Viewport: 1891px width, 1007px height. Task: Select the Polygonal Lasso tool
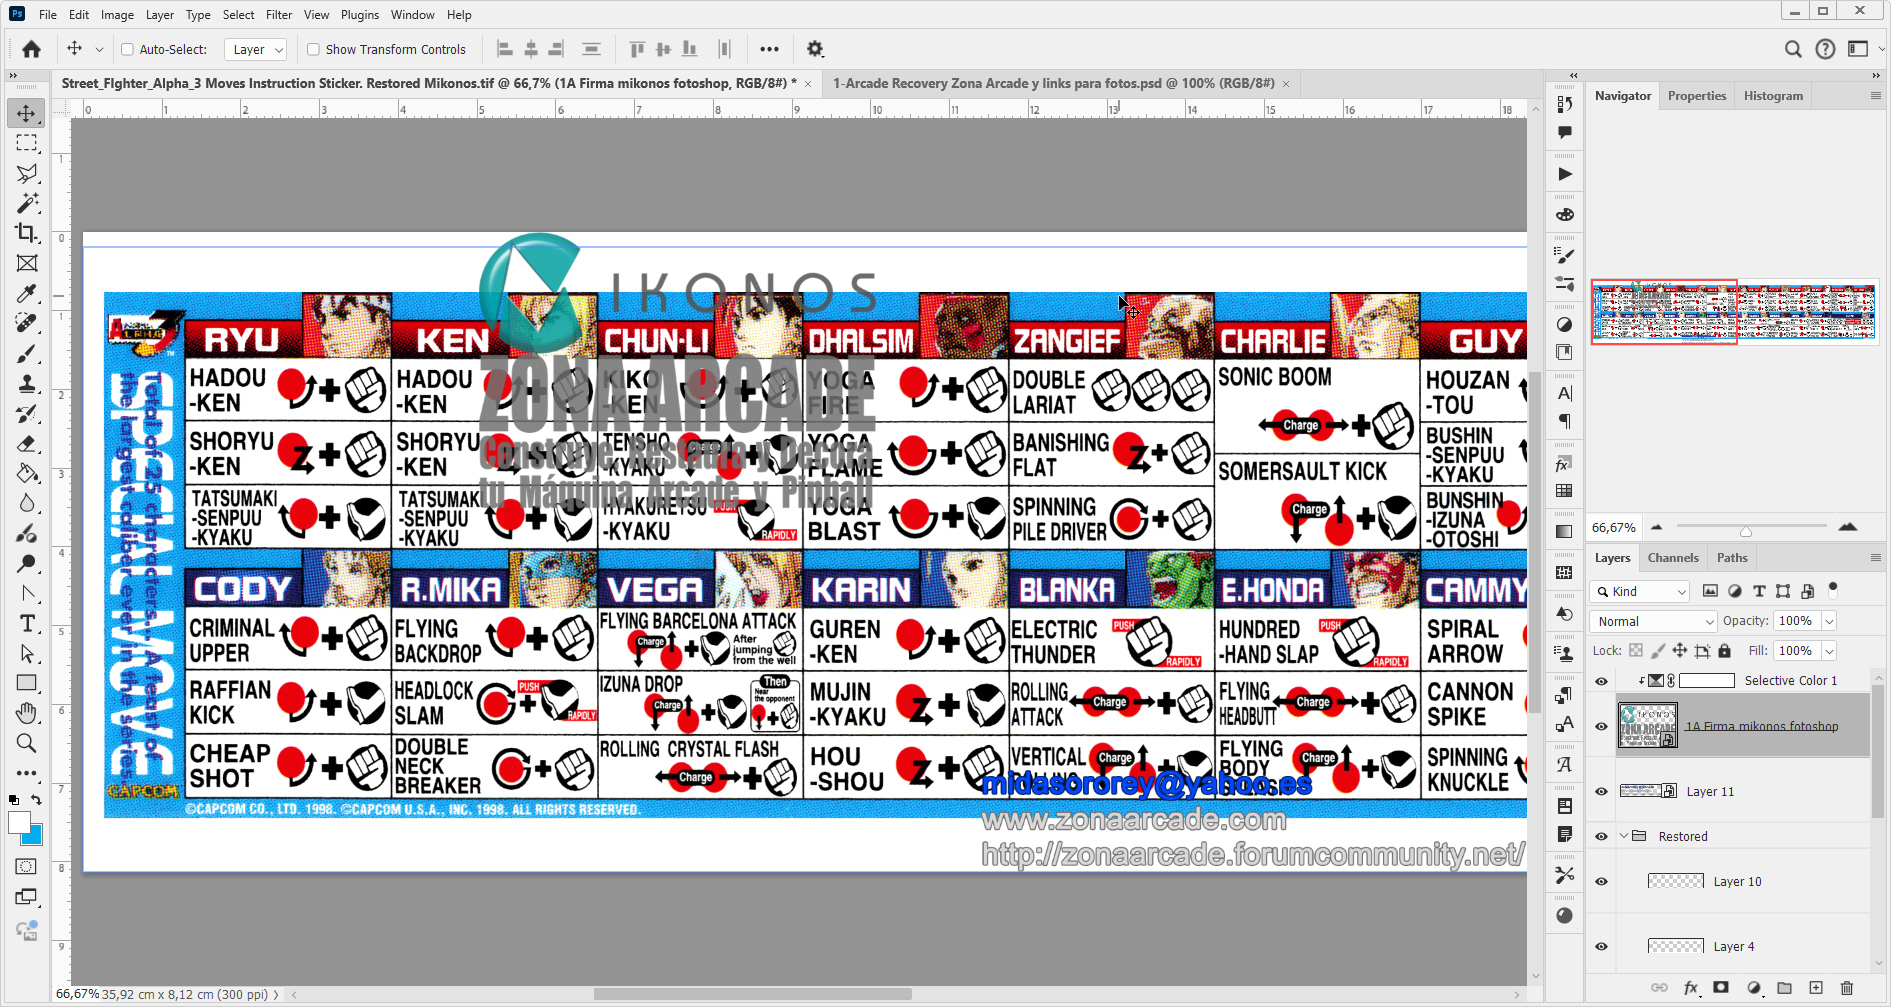point(27,173)
